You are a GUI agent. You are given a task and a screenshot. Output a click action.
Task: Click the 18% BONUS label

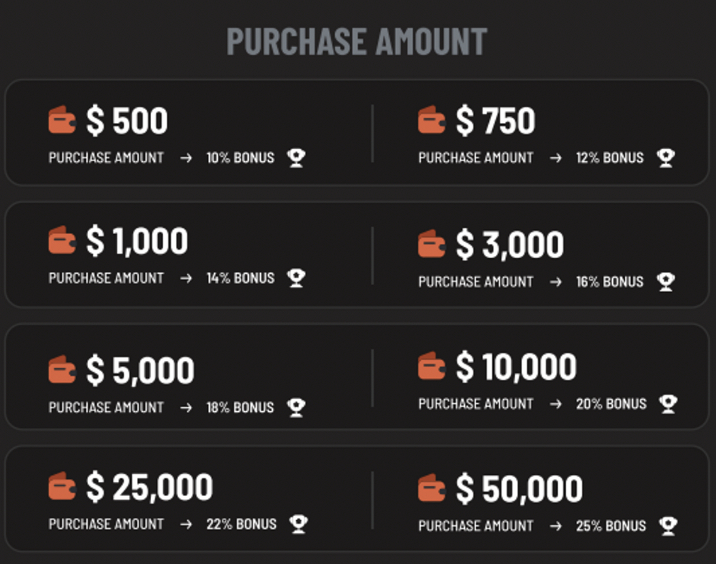(240, 407)
